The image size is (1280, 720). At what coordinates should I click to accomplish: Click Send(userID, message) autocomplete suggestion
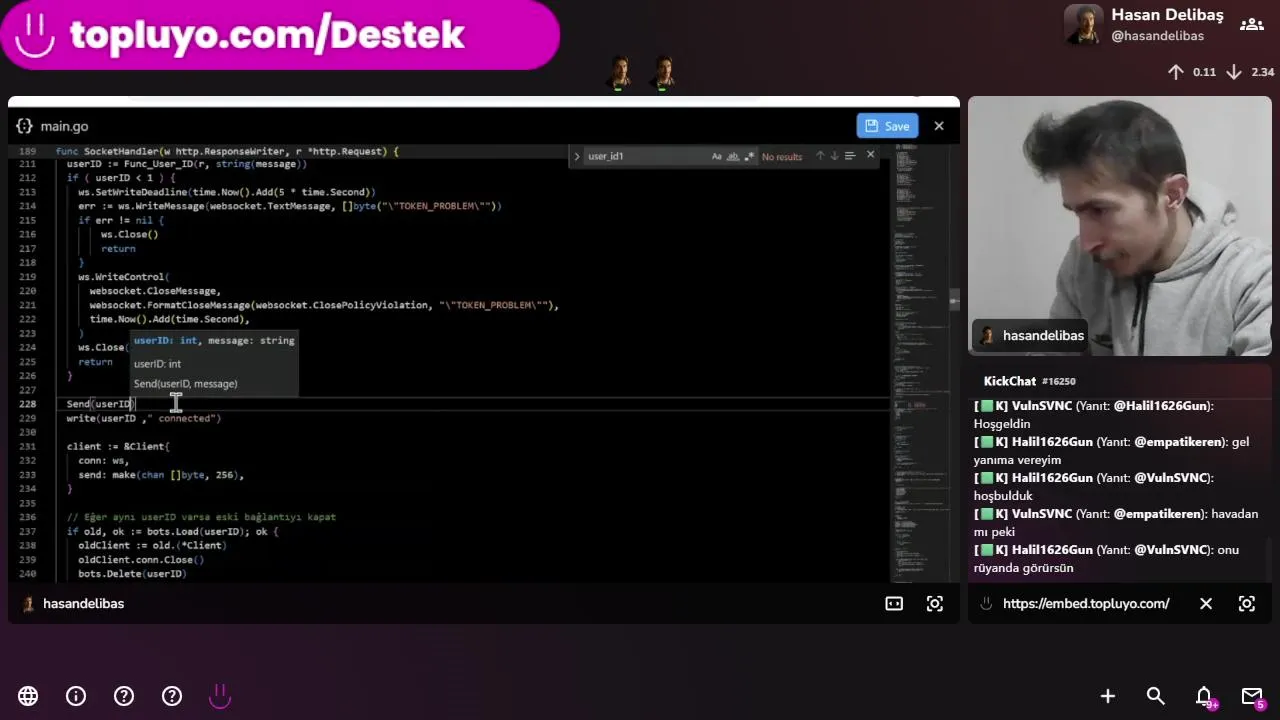[x=186, y=384]
